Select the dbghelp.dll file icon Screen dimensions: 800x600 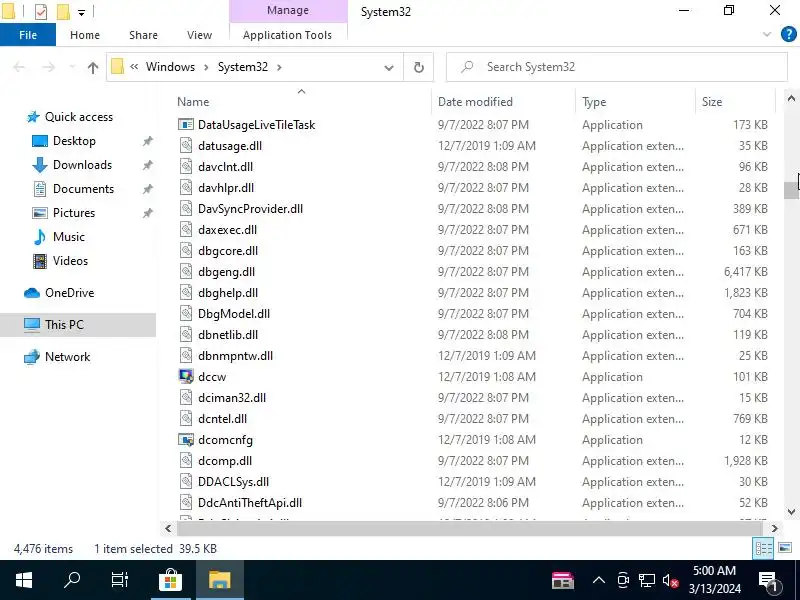(186, 292)
